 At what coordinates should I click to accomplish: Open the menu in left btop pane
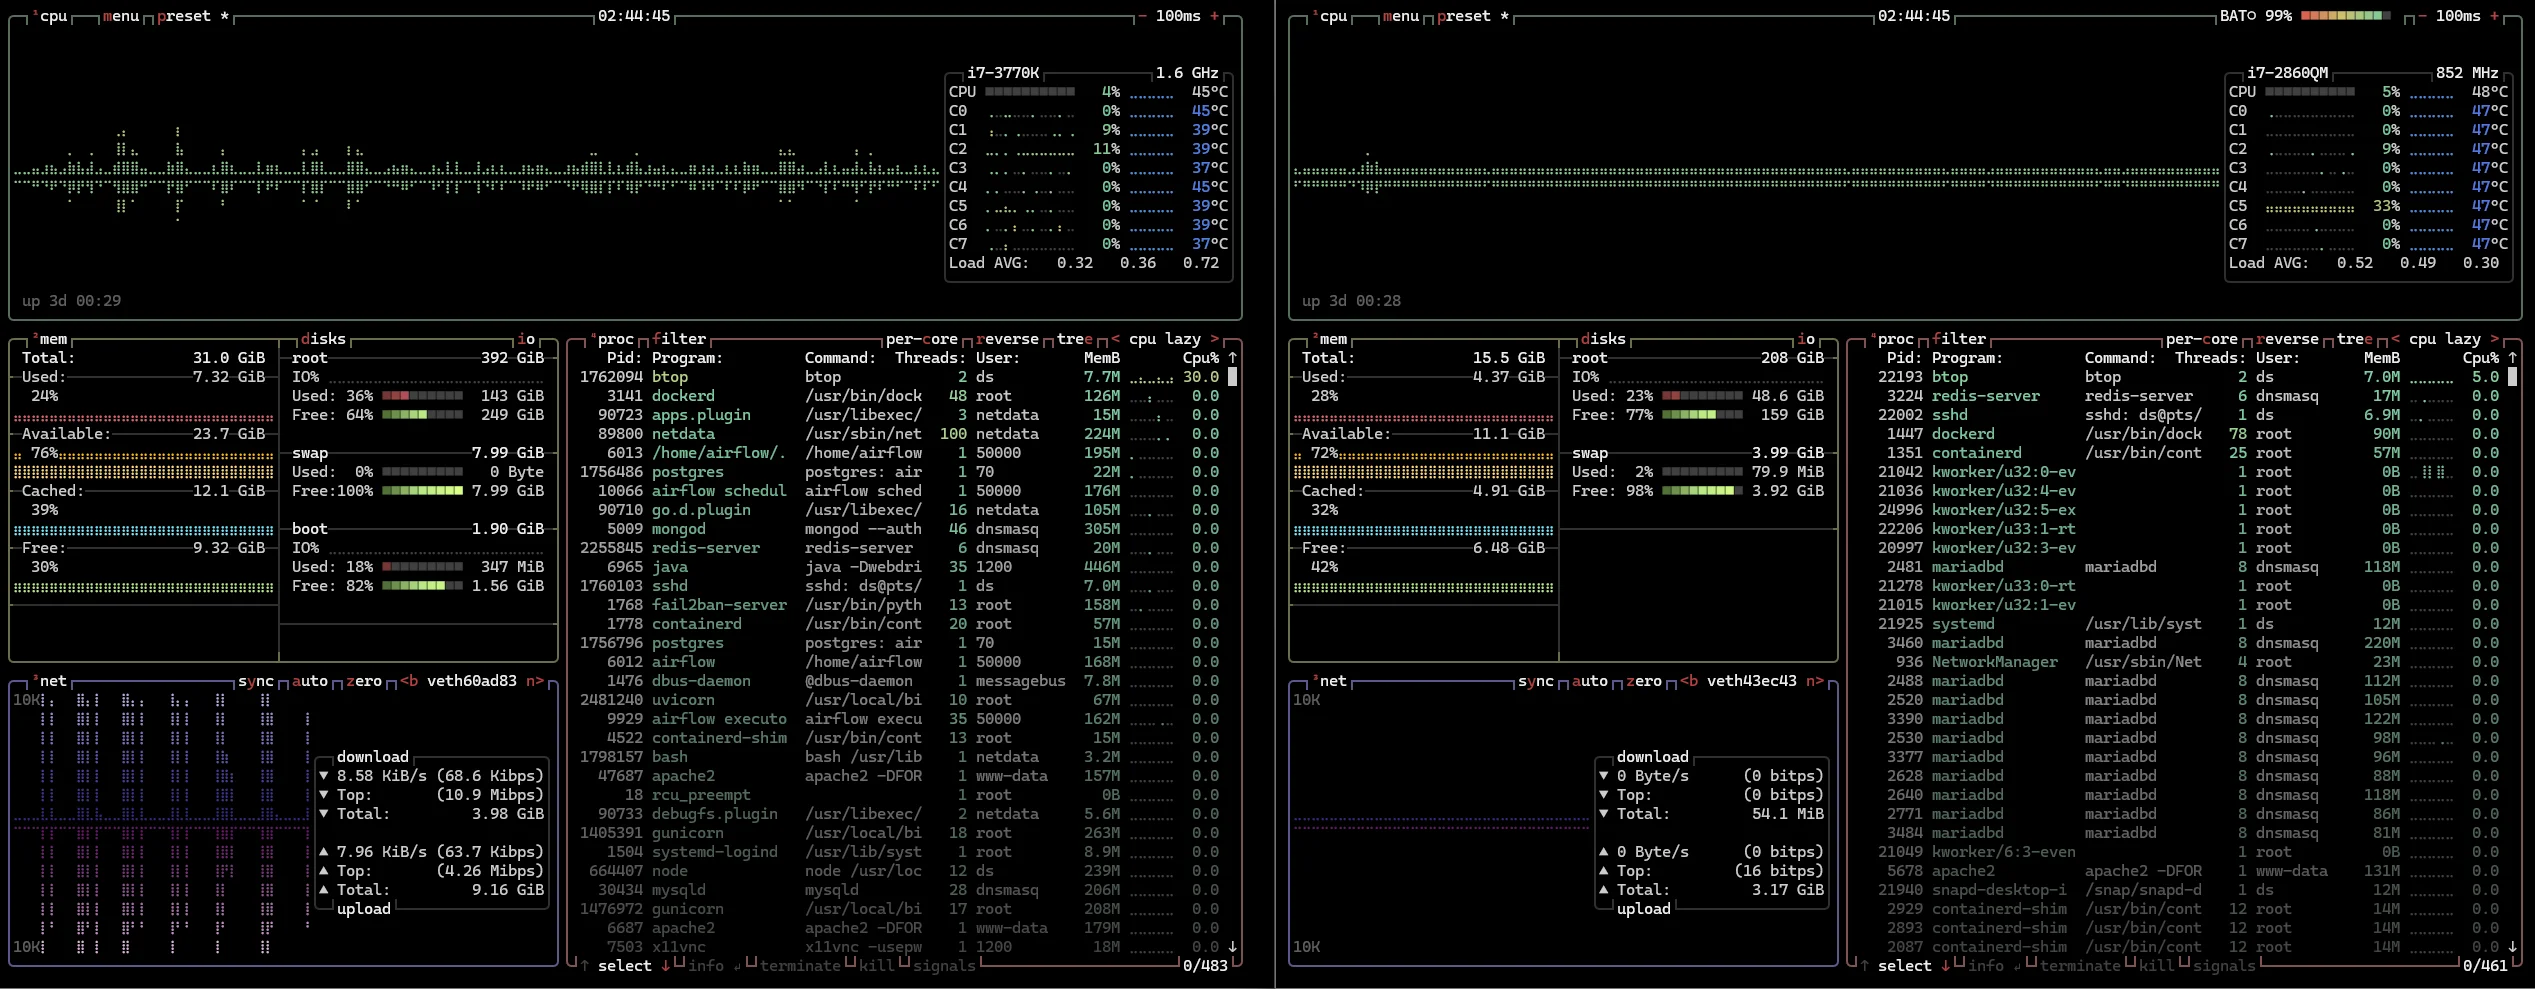121,16
